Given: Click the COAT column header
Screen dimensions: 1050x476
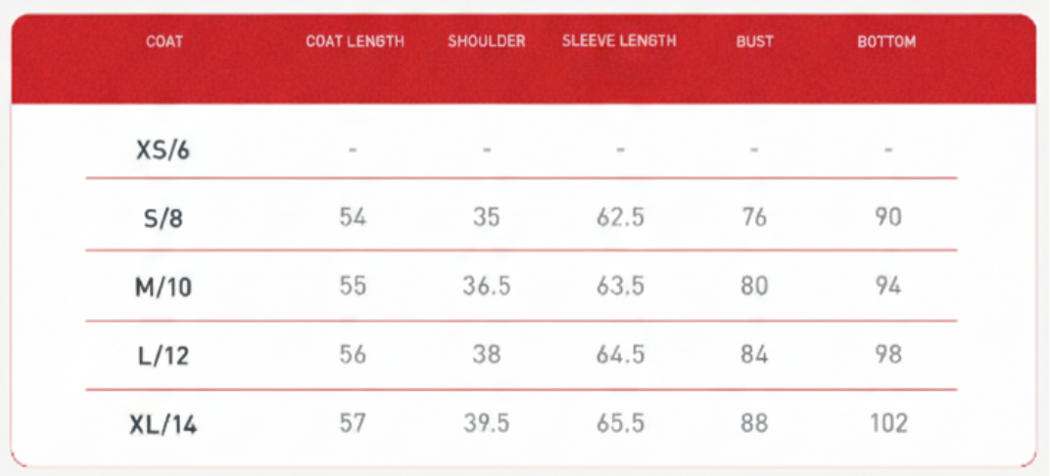Looking at the screenshot, I should pyautogui.click(x=164, y=42).
